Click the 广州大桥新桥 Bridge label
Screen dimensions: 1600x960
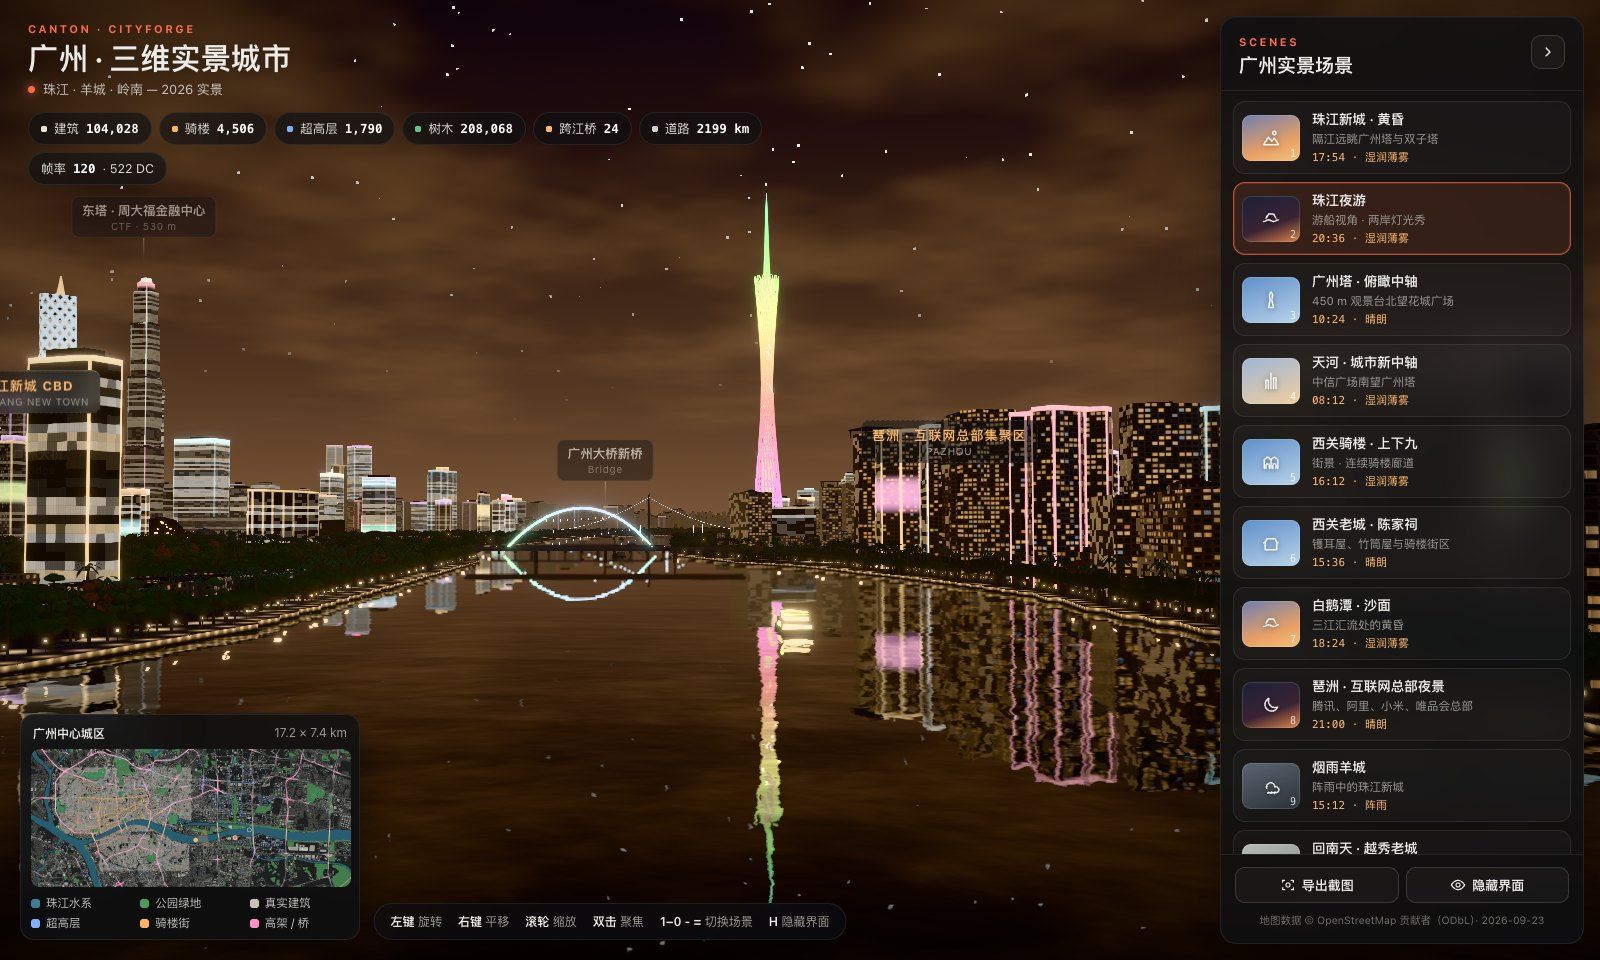point(605,460)
